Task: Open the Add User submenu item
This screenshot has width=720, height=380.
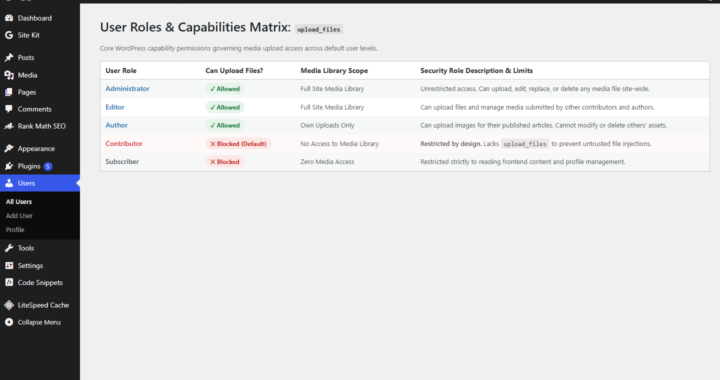Action: (x=19, y=216)
